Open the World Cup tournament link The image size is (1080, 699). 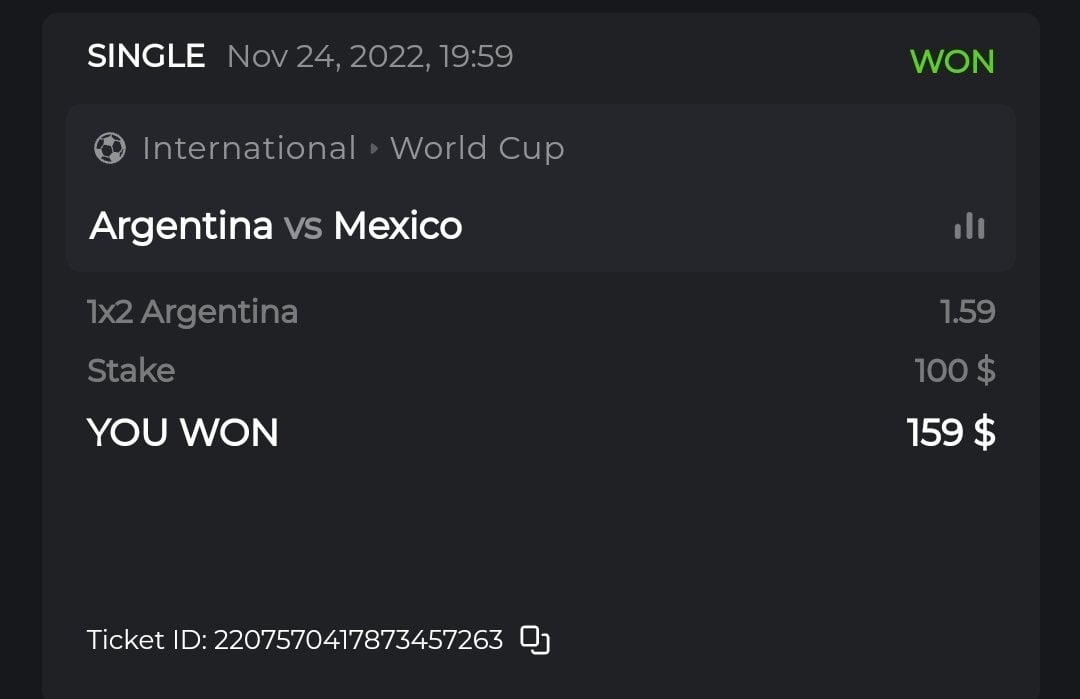(x=477, y=149)
